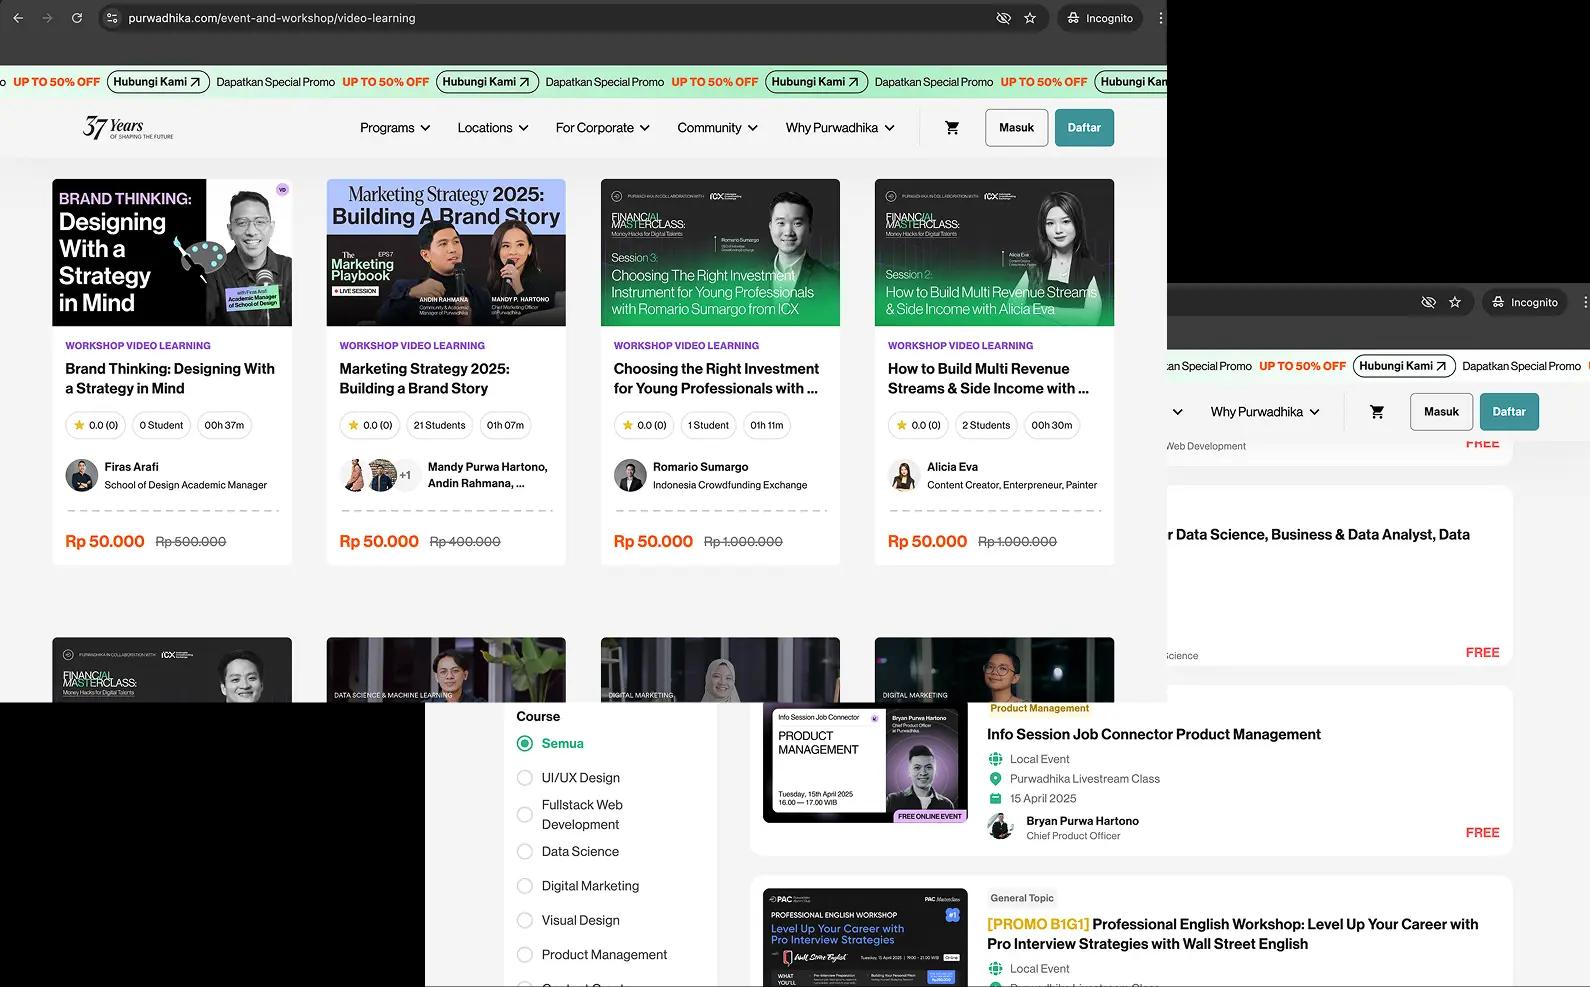
Task: Bookmark page with star icon in front window
Action: pos(1030,18)
